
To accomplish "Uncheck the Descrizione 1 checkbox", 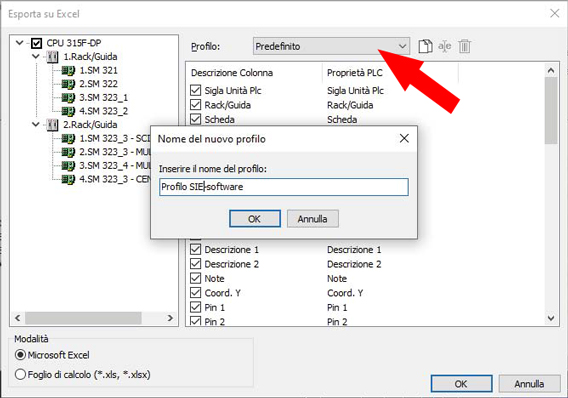I will [x=196, y=249].
